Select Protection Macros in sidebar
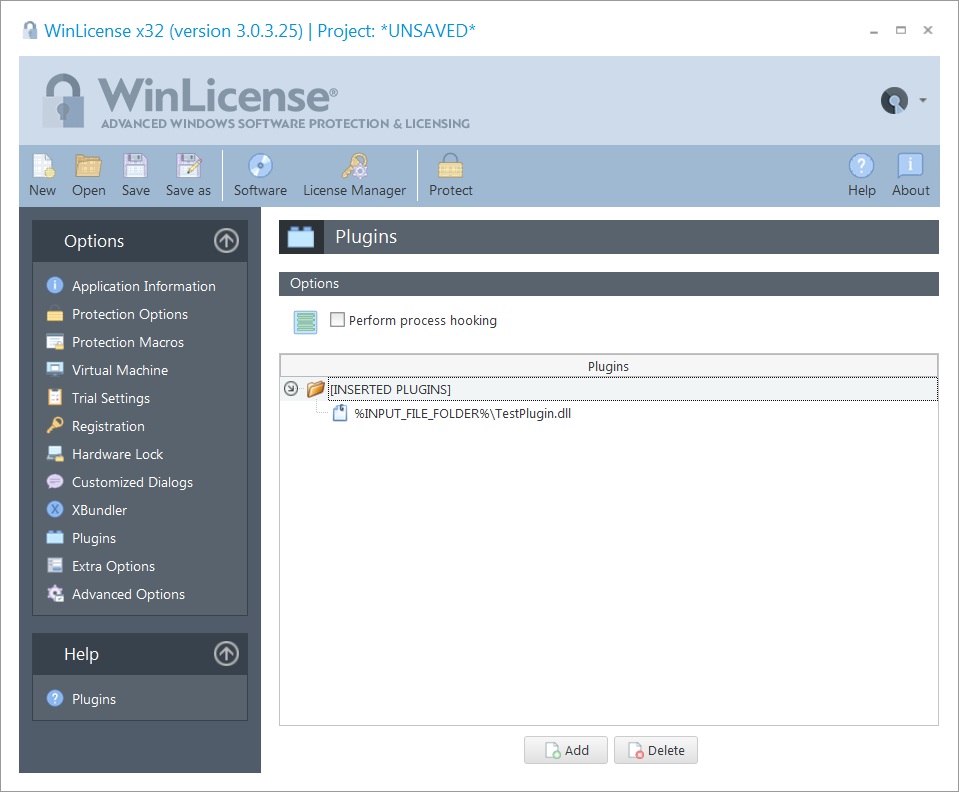Viewport: 959px width, 792px height. [x=128, y=342]
